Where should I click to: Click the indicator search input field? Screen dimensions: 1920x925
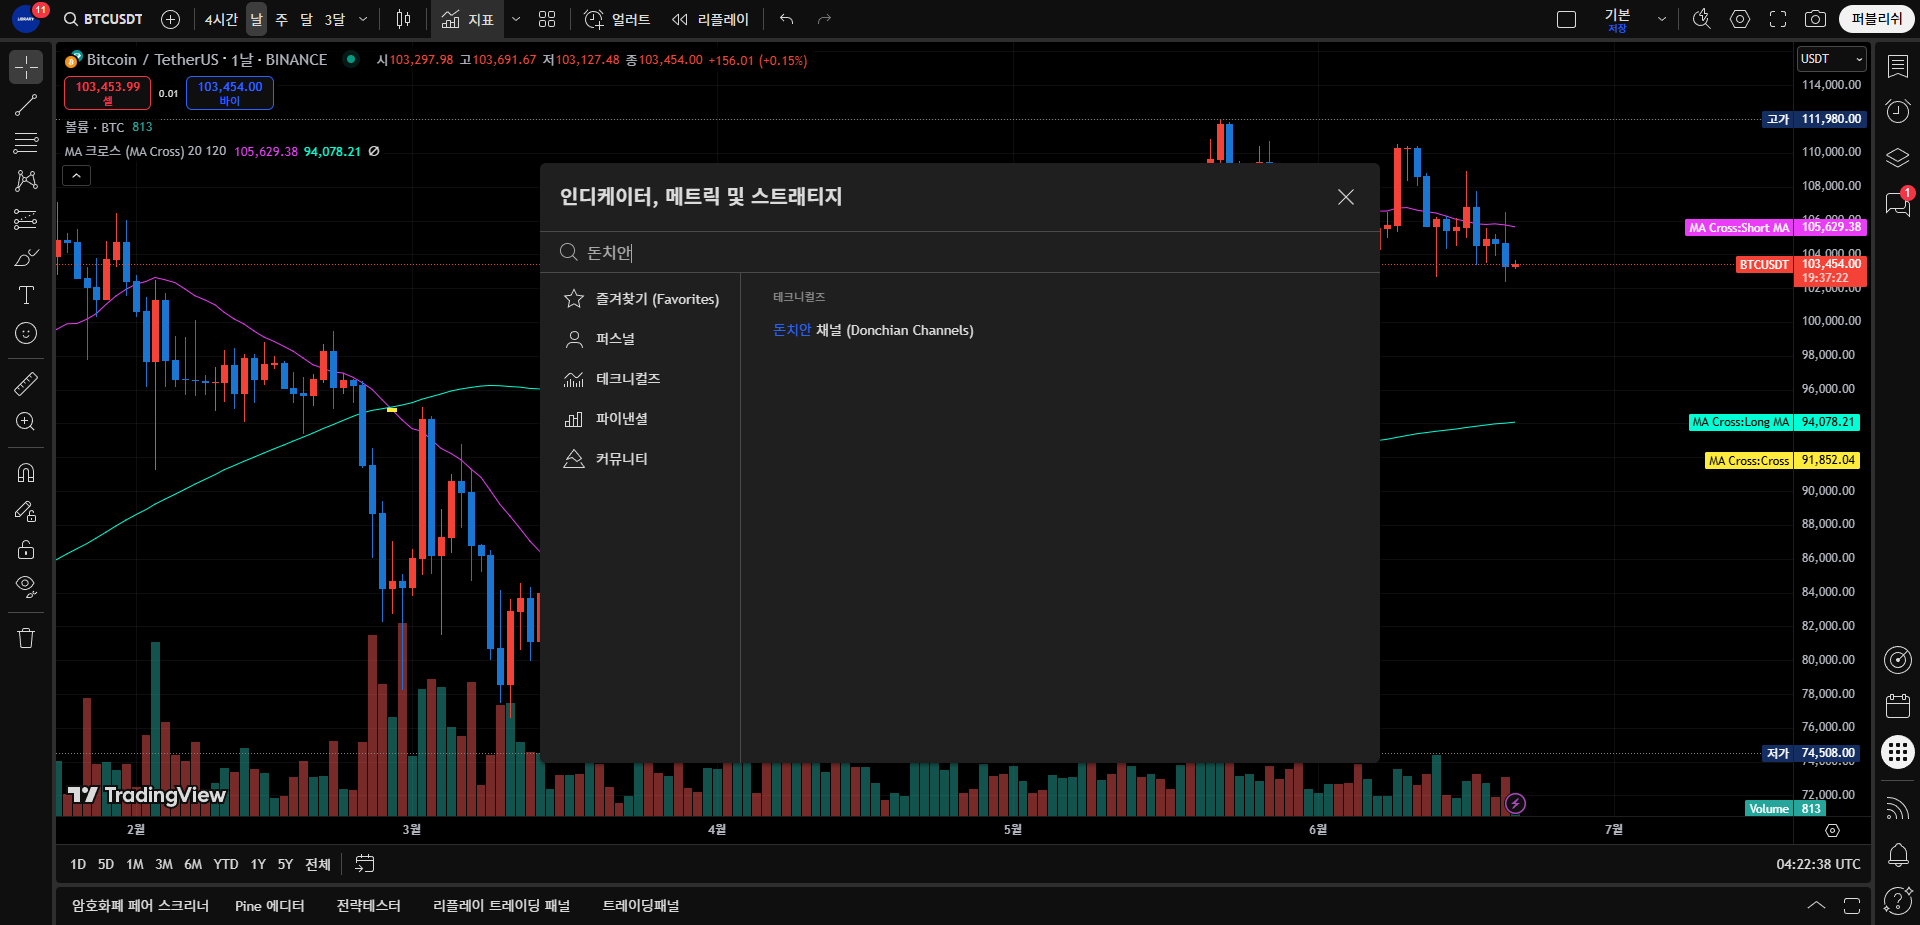click(960, 252)
